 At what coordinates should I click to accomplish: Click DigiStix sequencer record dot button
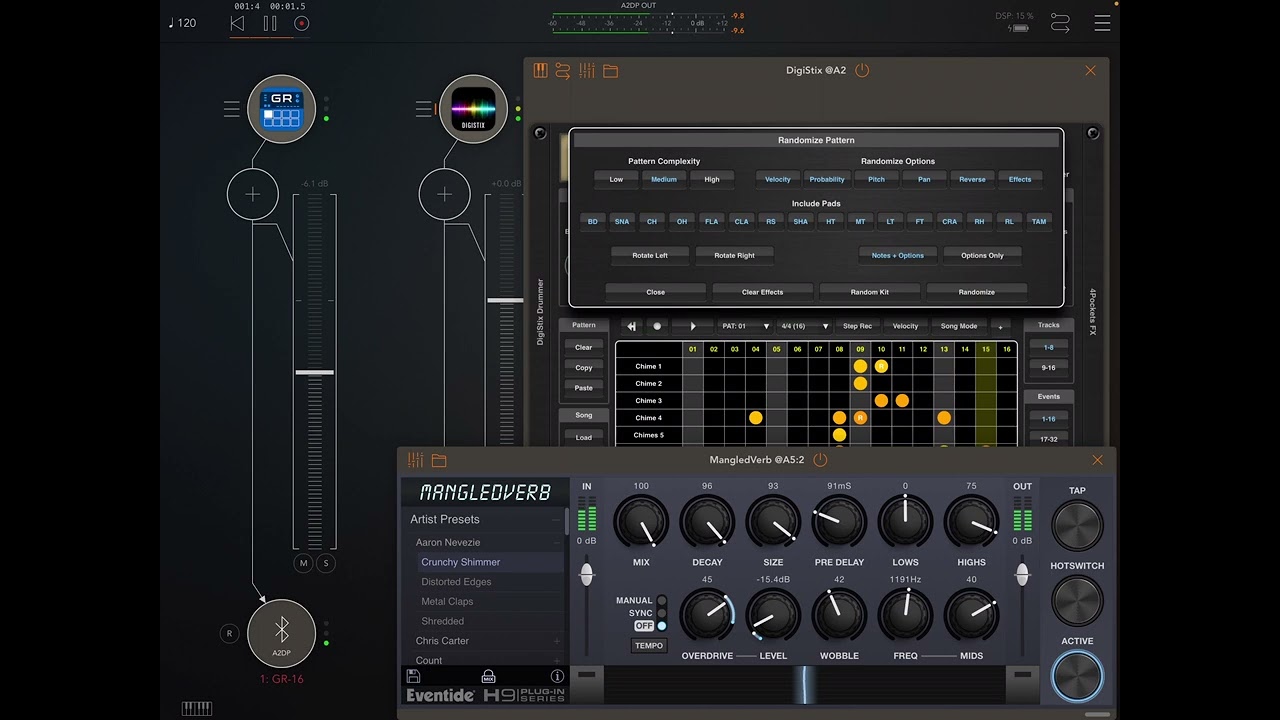click(657, 326)
